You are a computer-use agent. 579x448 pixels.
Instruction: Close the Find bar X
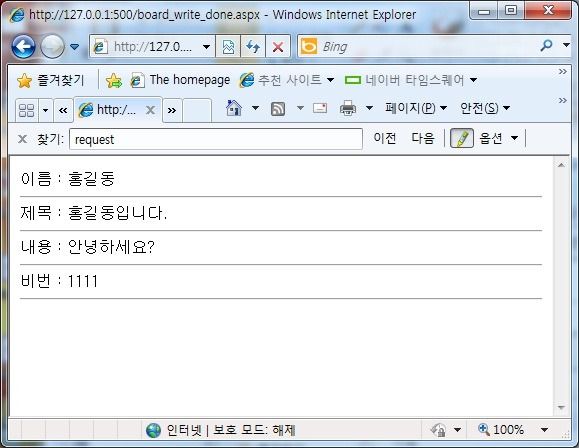pos(22,139)
